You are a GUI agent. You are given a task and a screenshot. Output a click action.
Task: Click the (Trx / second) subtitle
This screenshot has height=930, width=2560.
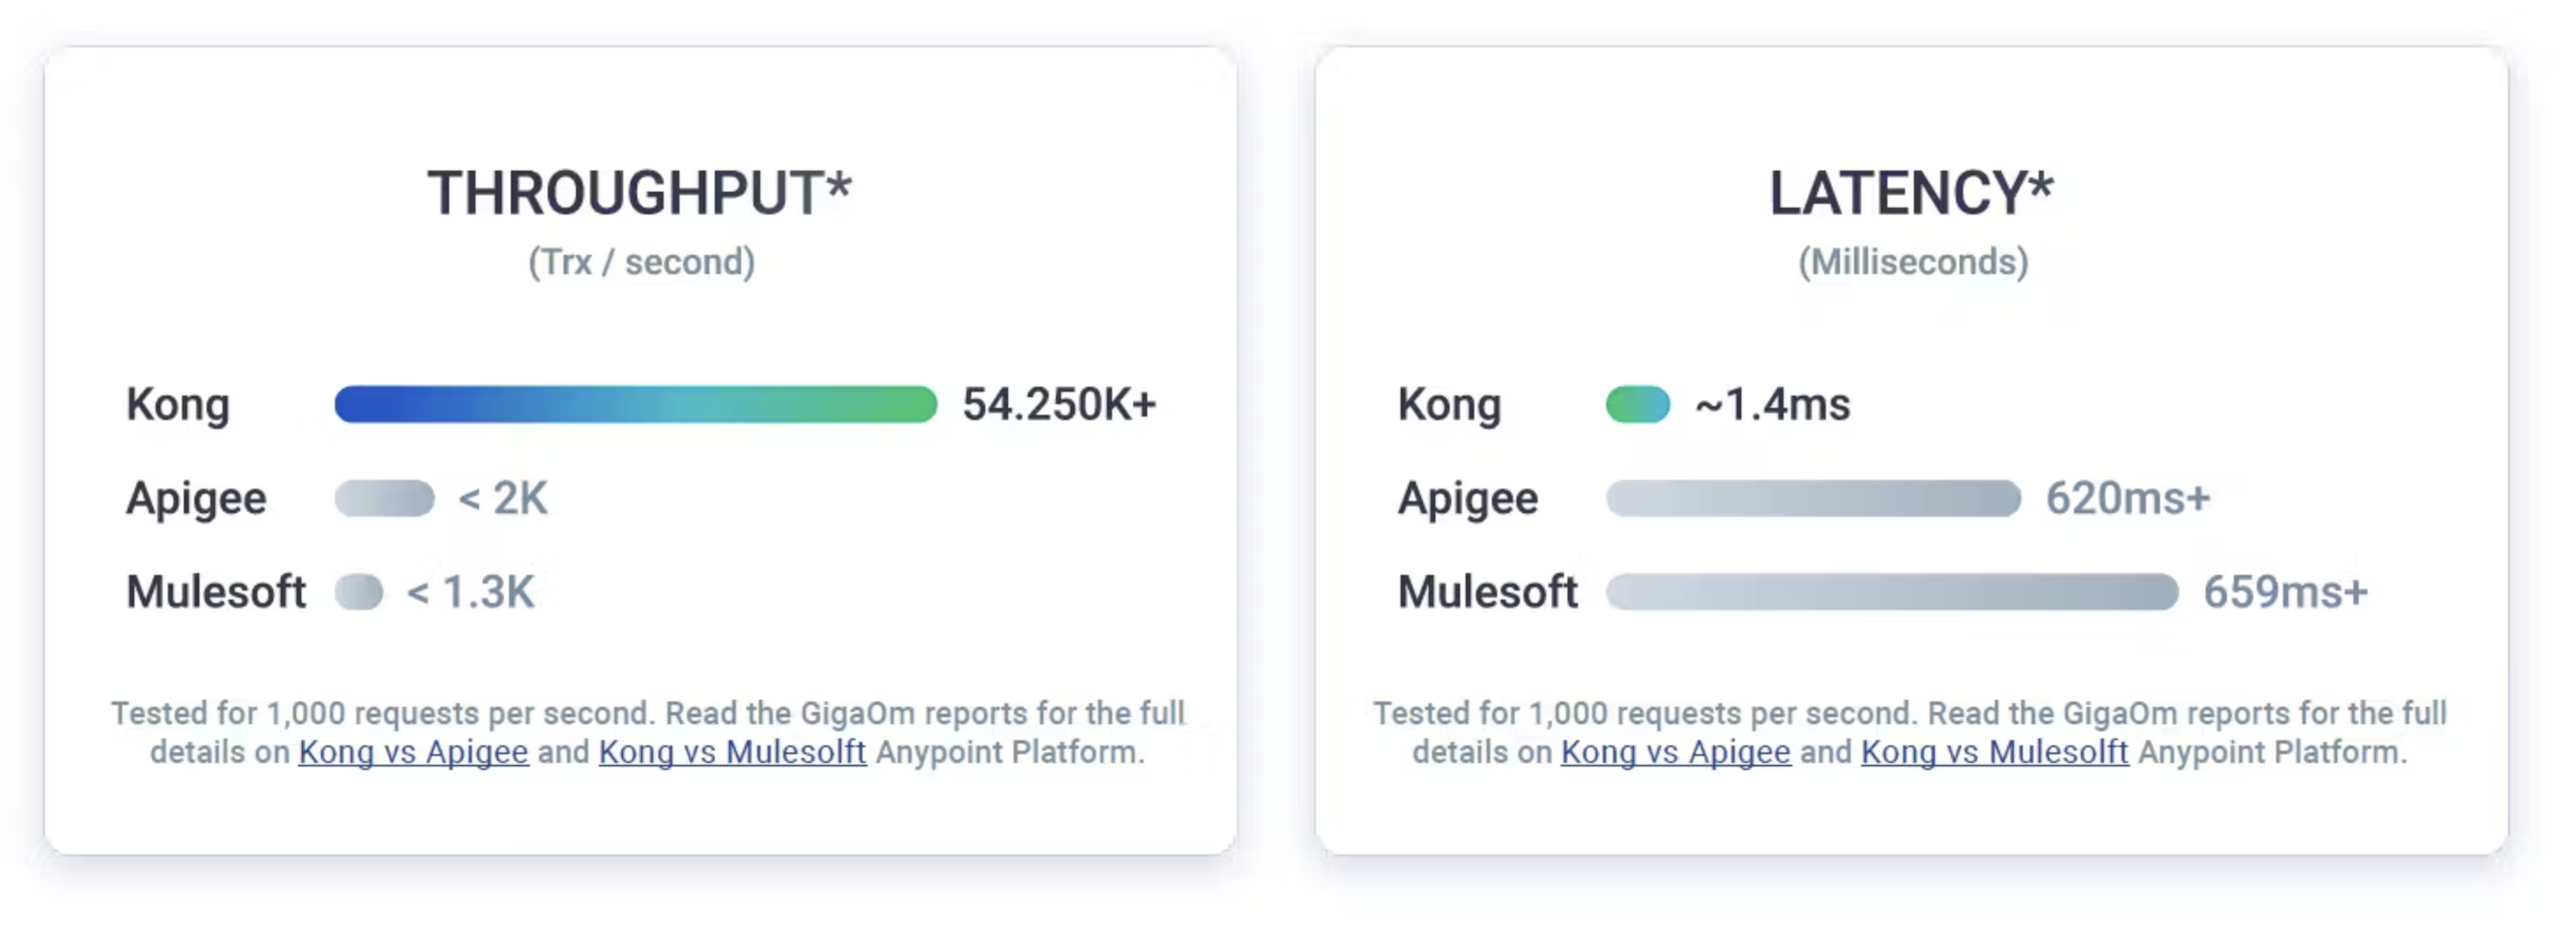point(641,262)
